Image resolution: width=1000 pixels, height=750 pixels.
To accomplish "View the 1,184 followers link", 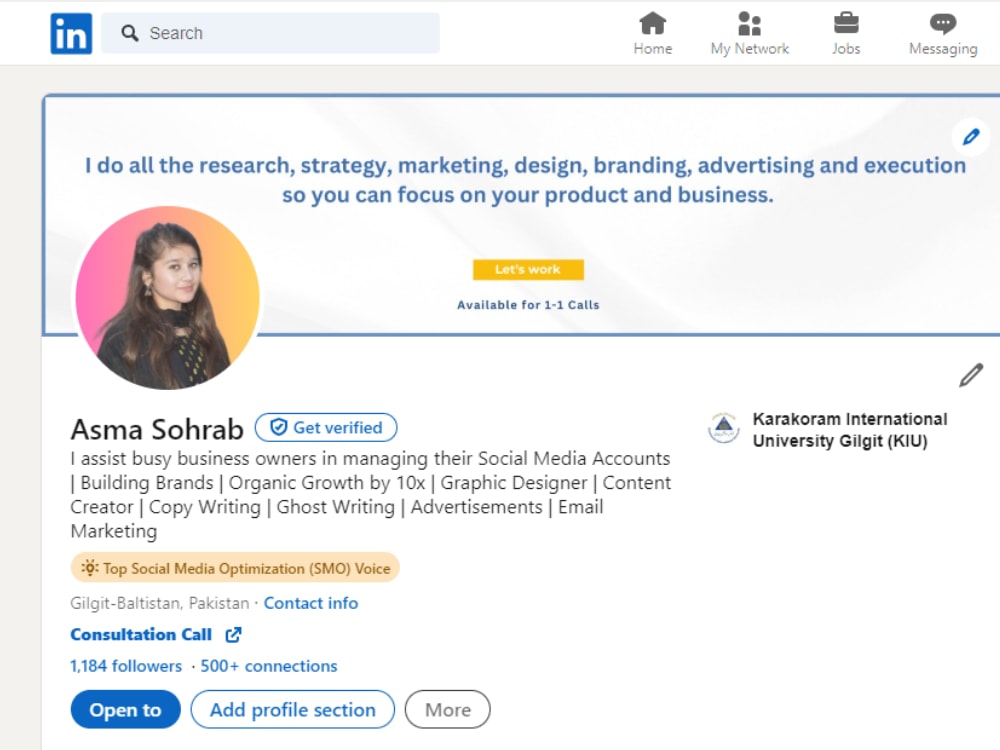I will (126, 666).
